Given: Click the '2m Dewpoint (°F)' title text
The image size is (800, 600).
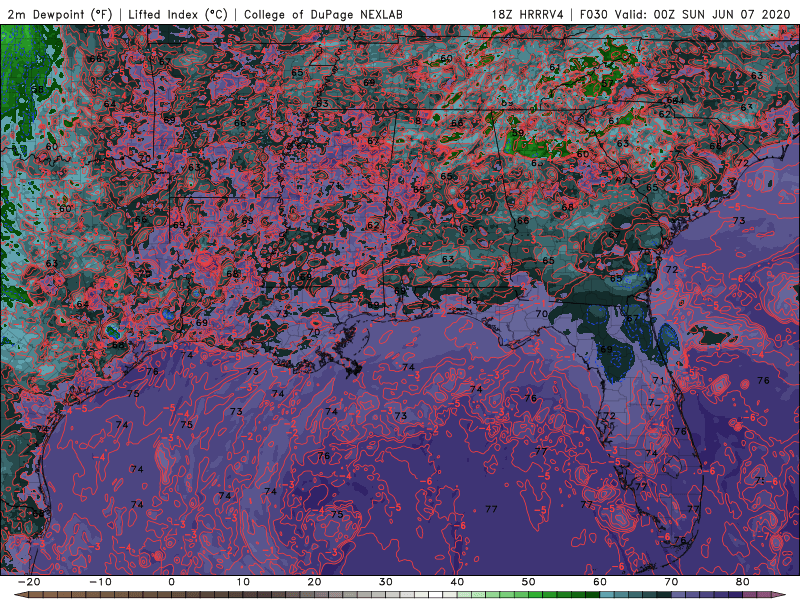Looking at the screenshot, I should point(60,14).
